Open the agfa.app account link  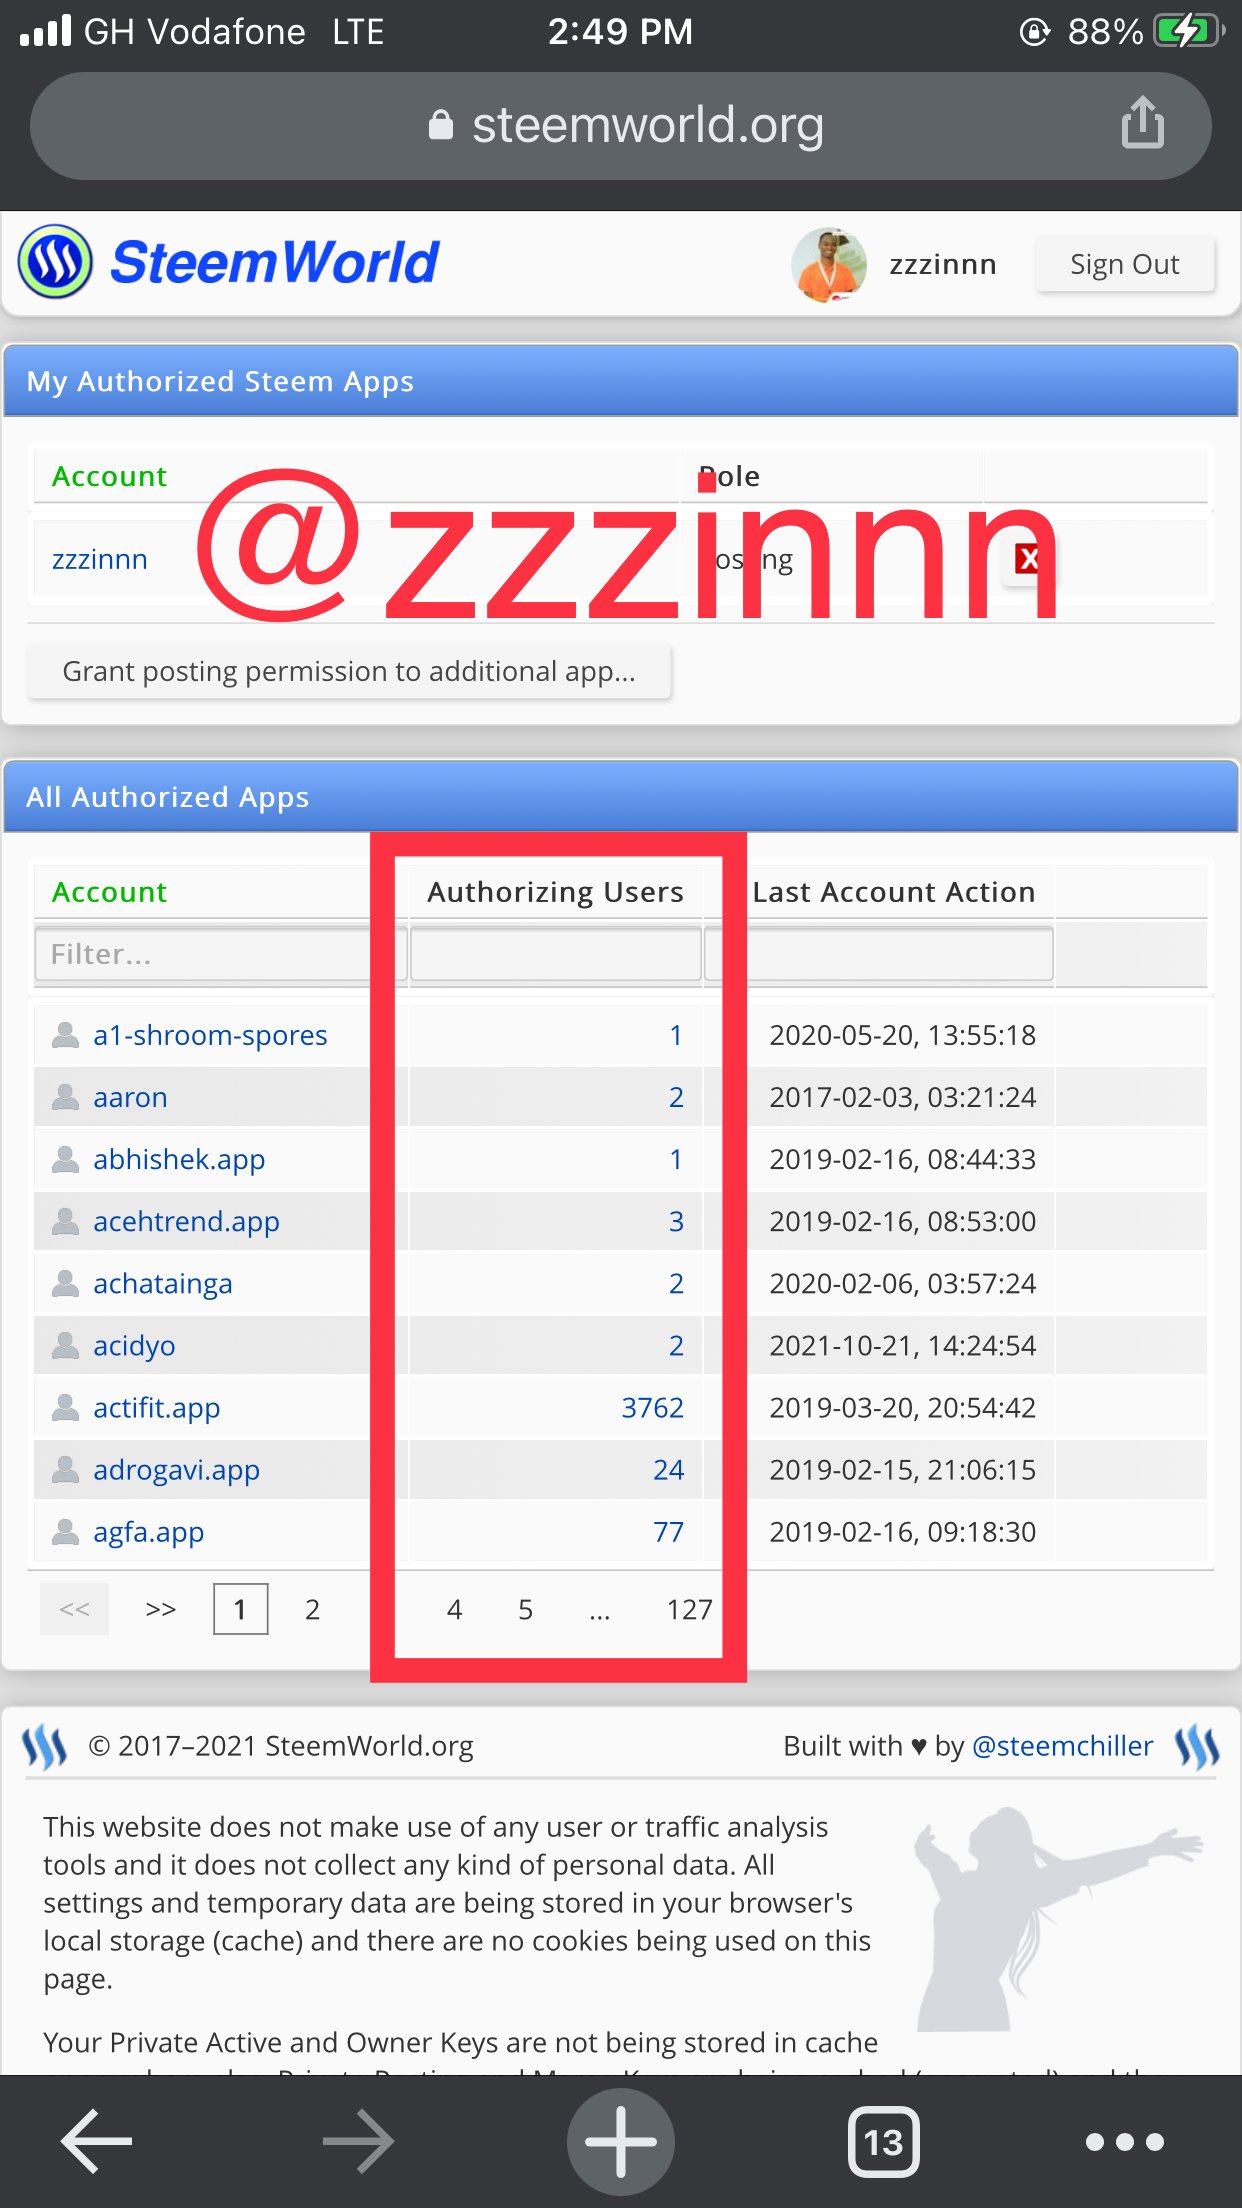(148, 1532)
